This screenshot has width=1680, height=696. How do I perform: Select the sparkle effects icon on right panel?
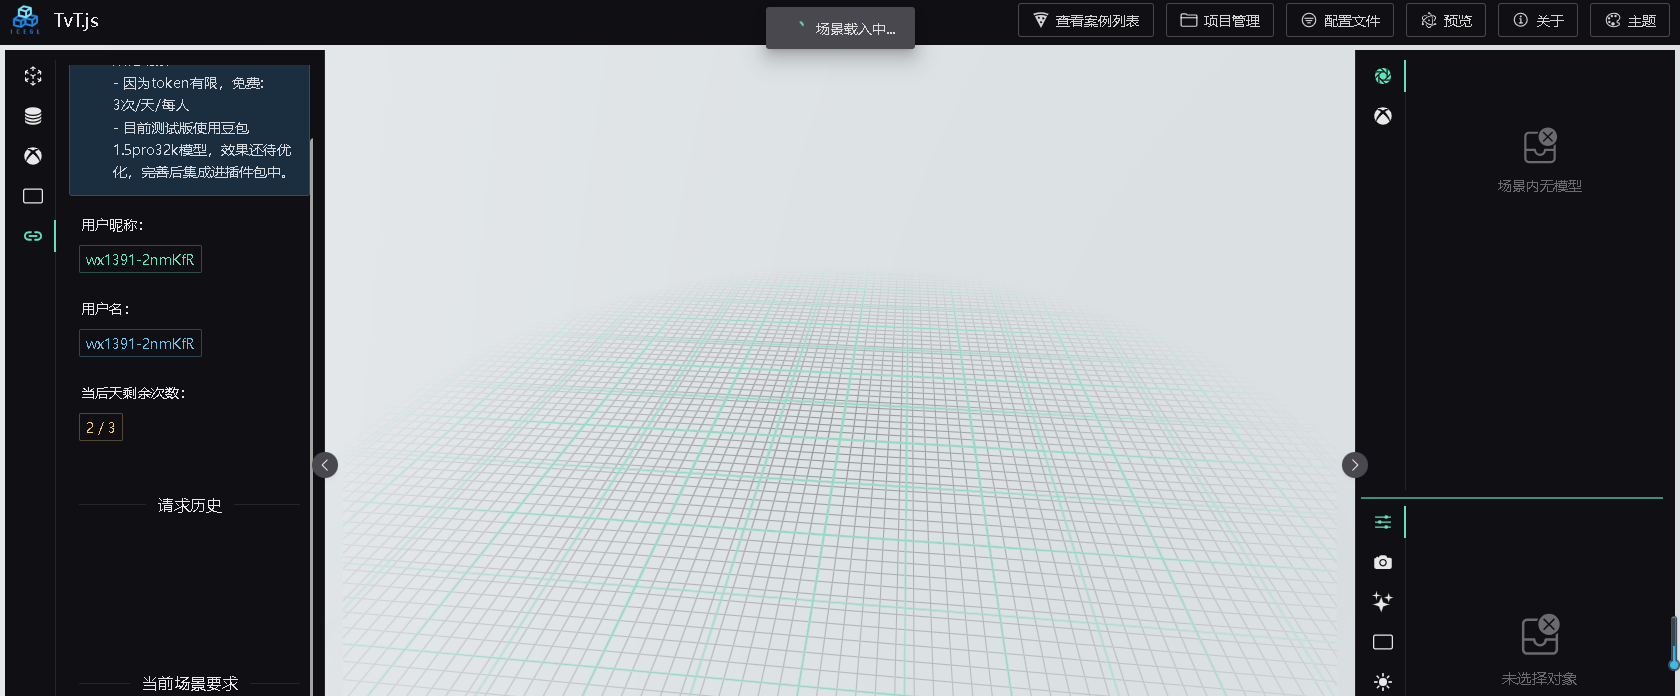[x=1383, y=602]
